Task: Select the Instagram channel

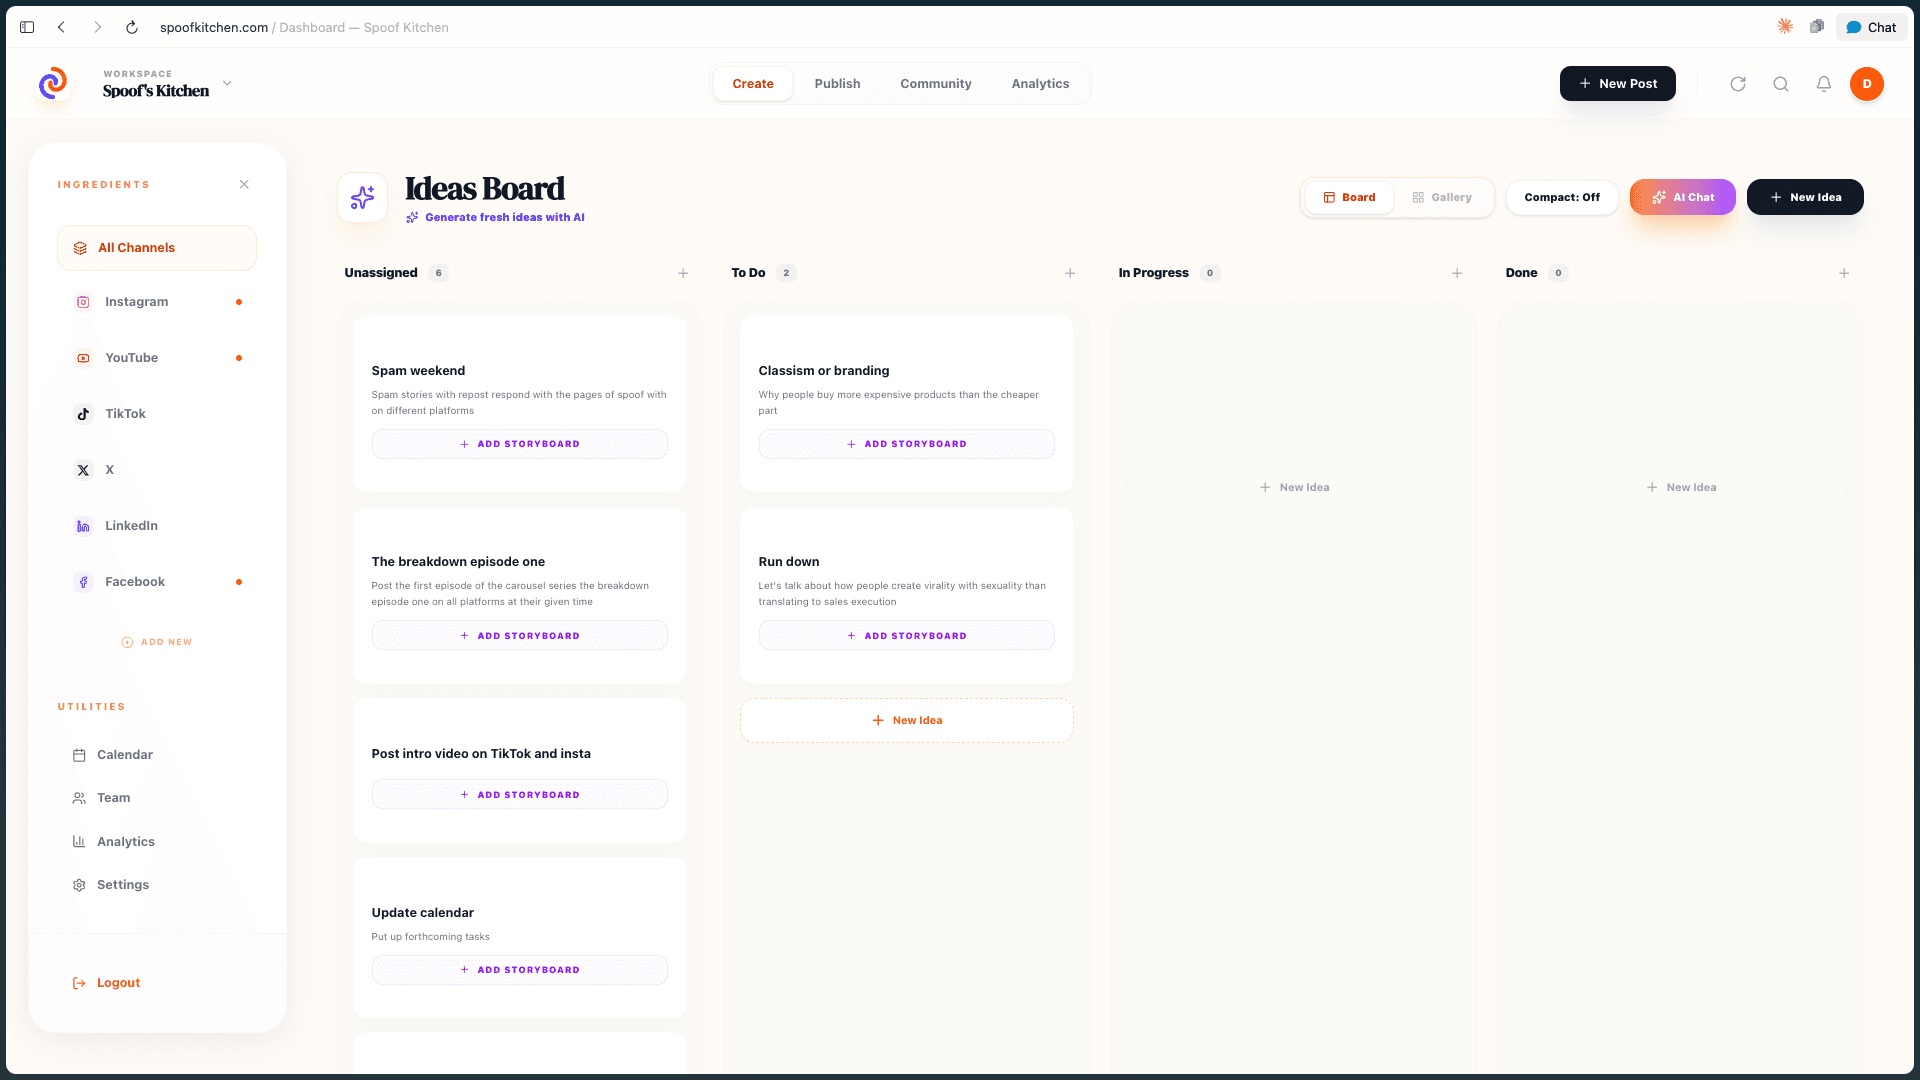Action: (x=157, y=302)
